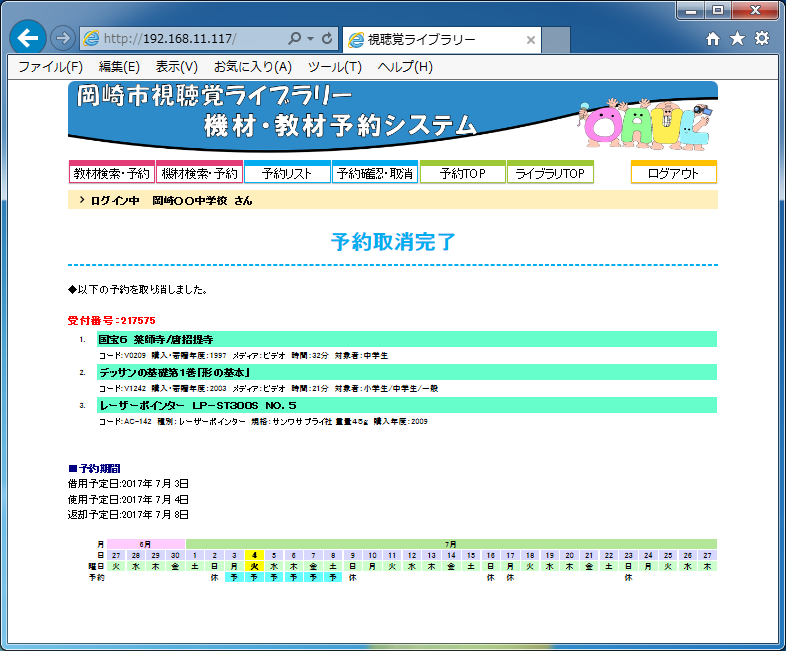
Task: Open the 予約リスト page
Action: click(x=287, y=173)
